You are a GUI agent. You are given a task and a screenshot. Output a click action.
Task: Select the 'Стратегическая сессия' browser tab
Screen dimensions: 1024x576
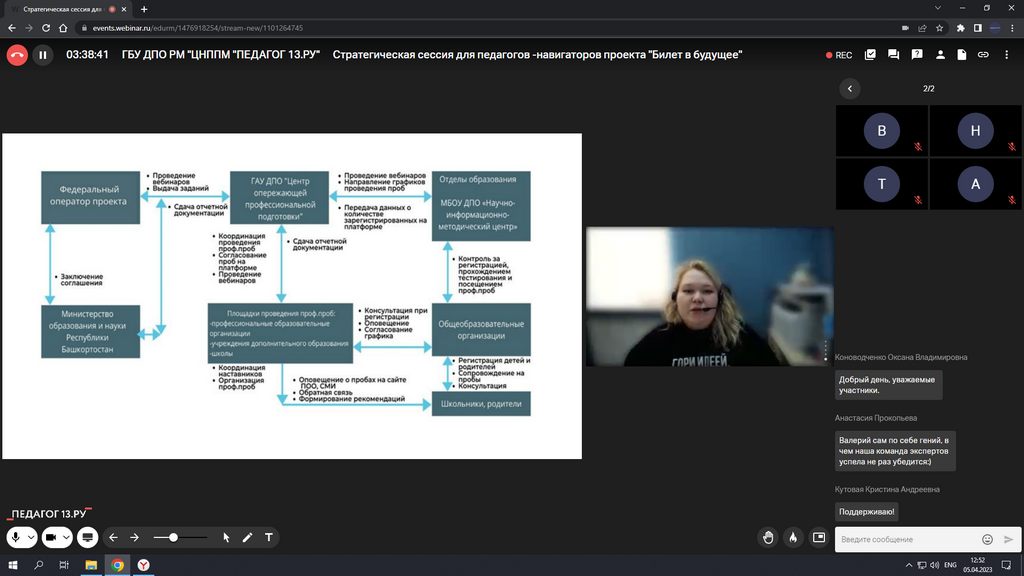pyautogui.click(x=65, y=9)
